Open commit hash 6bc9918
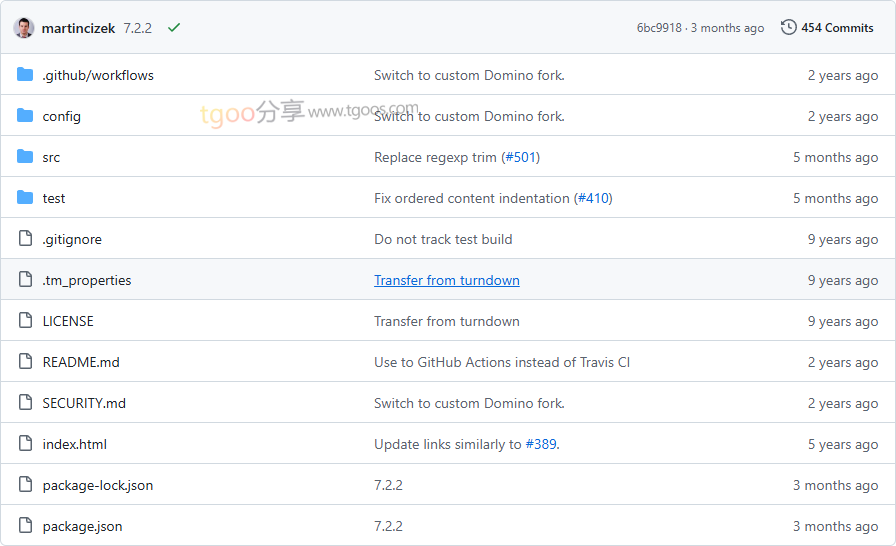 coord(659,28)
